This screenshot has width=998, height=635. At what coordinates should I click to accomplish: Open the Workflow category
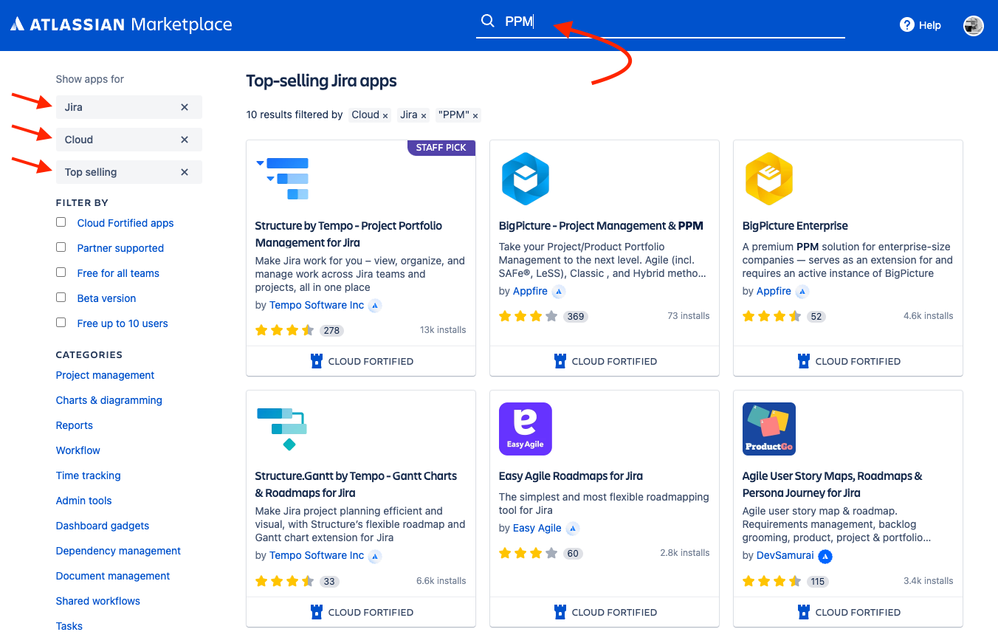78,450
